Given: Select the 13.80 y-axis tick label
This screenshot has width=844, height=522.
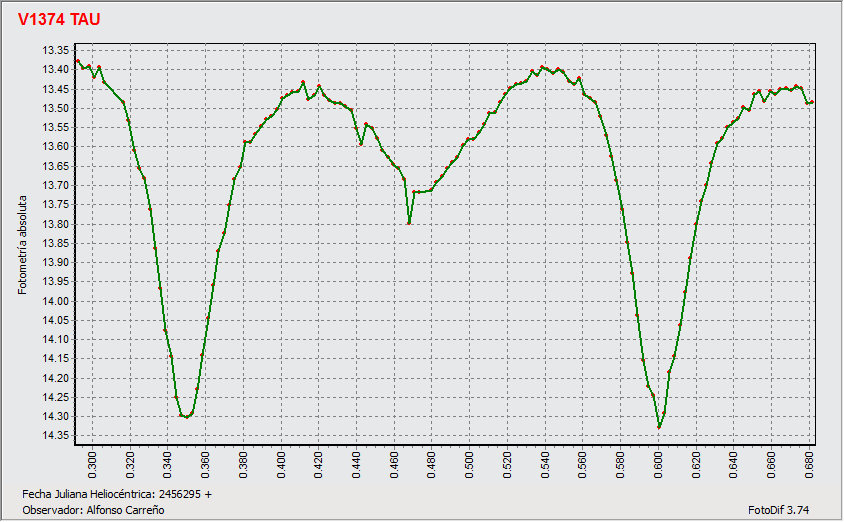Looking at the screenshot, I should click(54, 224).
